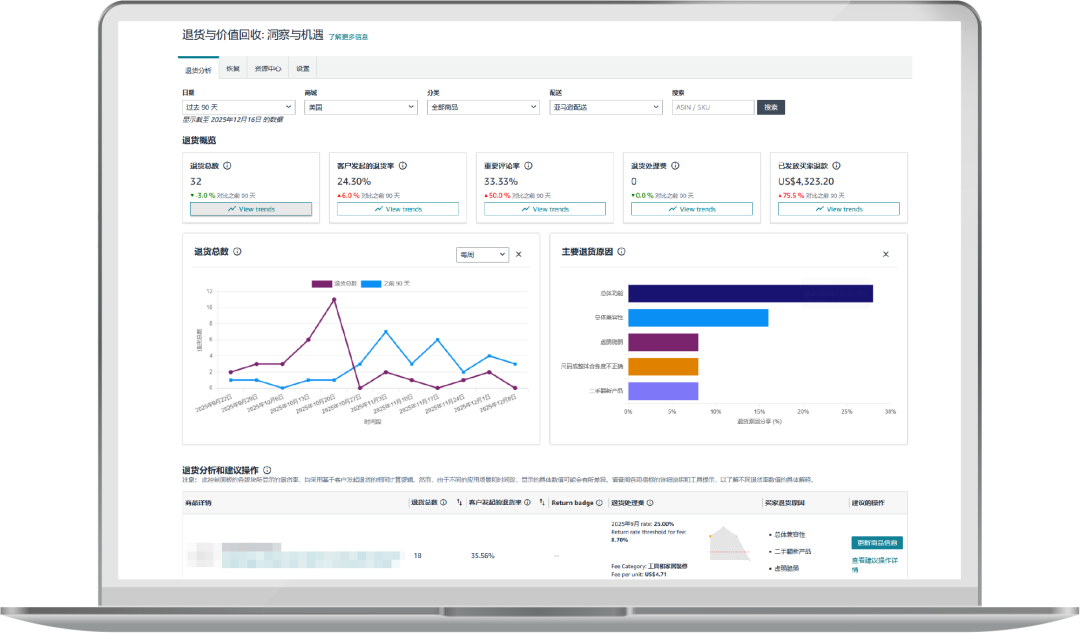Expand the 商城 dropdown set to 美国

[x=360, y=107]
